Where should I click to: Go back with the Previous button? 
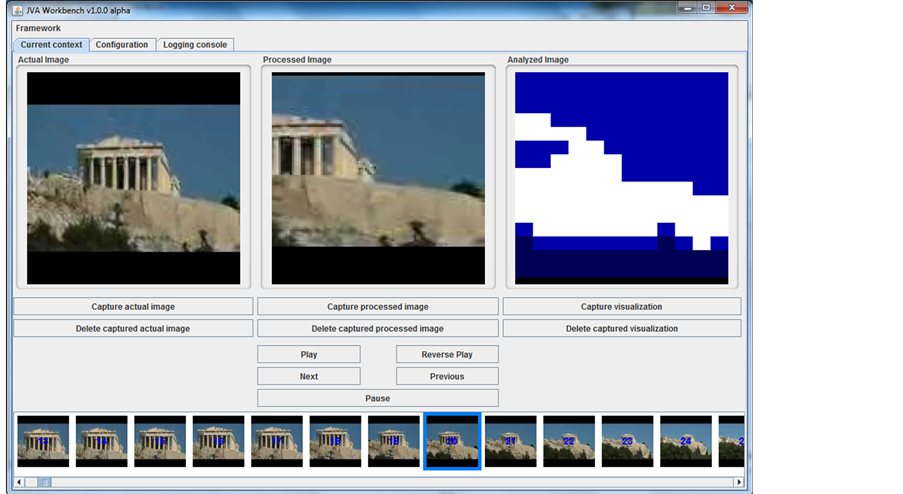[447, 377]
